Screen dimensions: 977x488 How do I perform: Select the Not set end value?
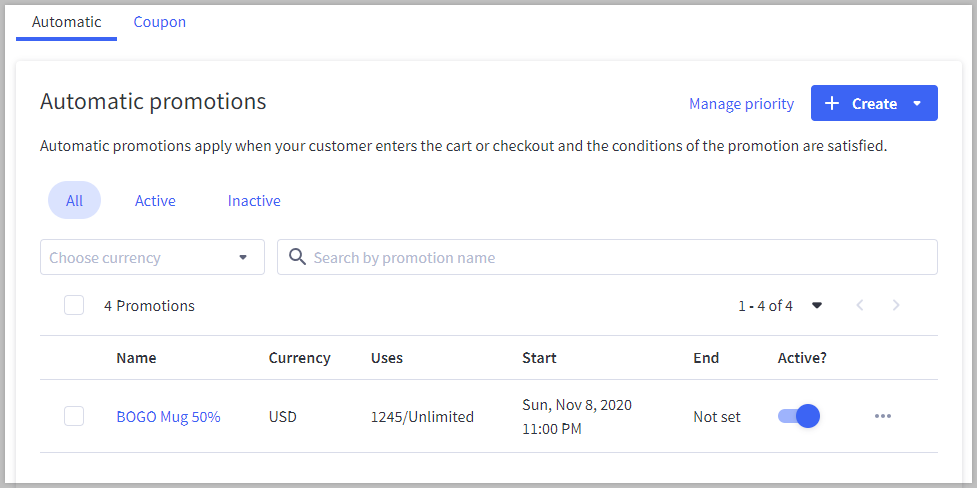717,417
